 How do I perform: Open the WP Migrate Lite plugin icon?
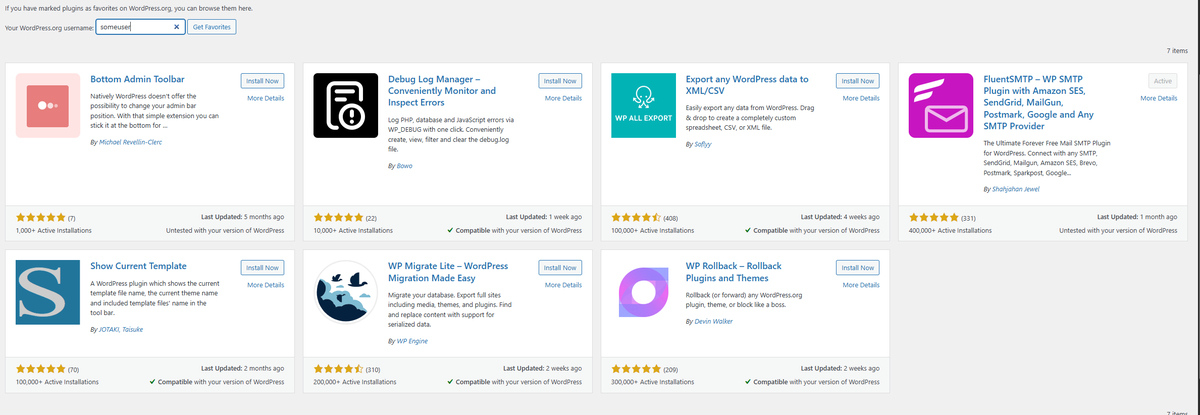coord(345,290)
